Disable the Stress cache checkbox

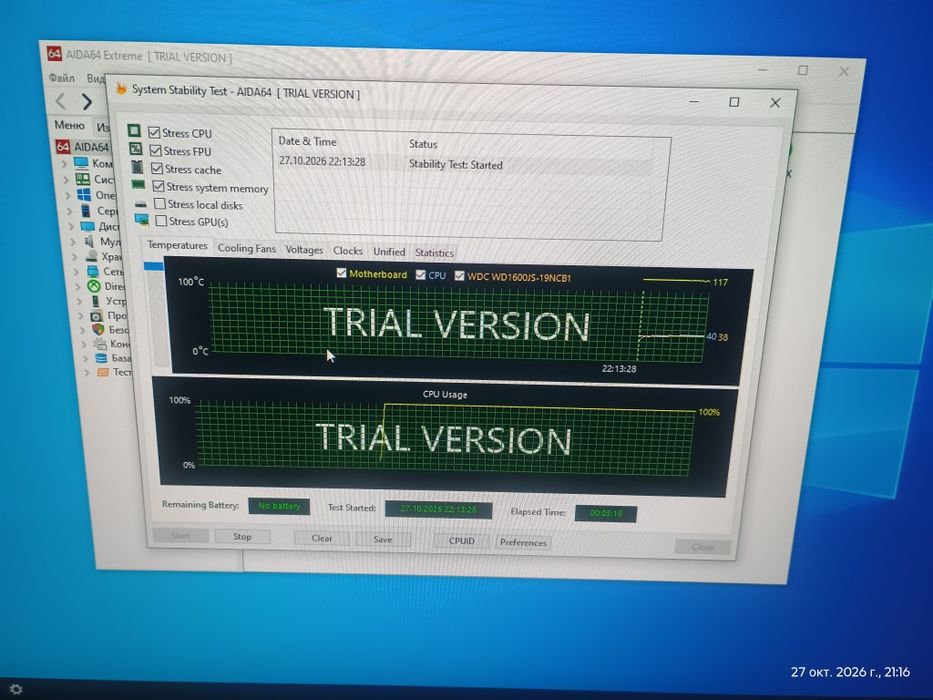157,168
